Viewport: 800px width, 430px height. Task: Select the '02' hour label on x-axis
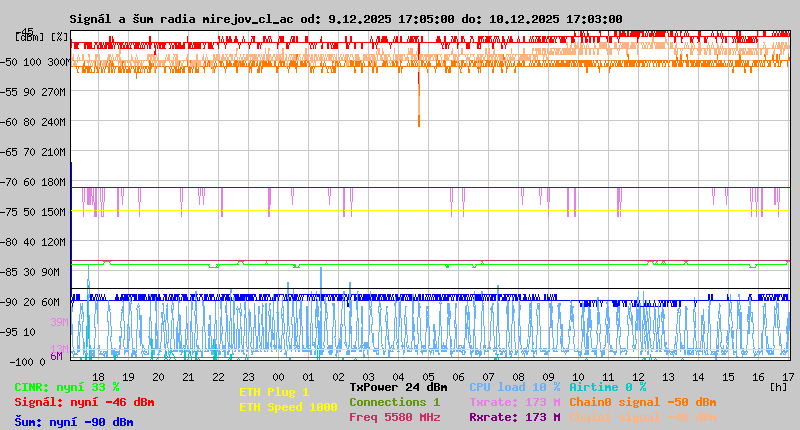click(338, 377)
